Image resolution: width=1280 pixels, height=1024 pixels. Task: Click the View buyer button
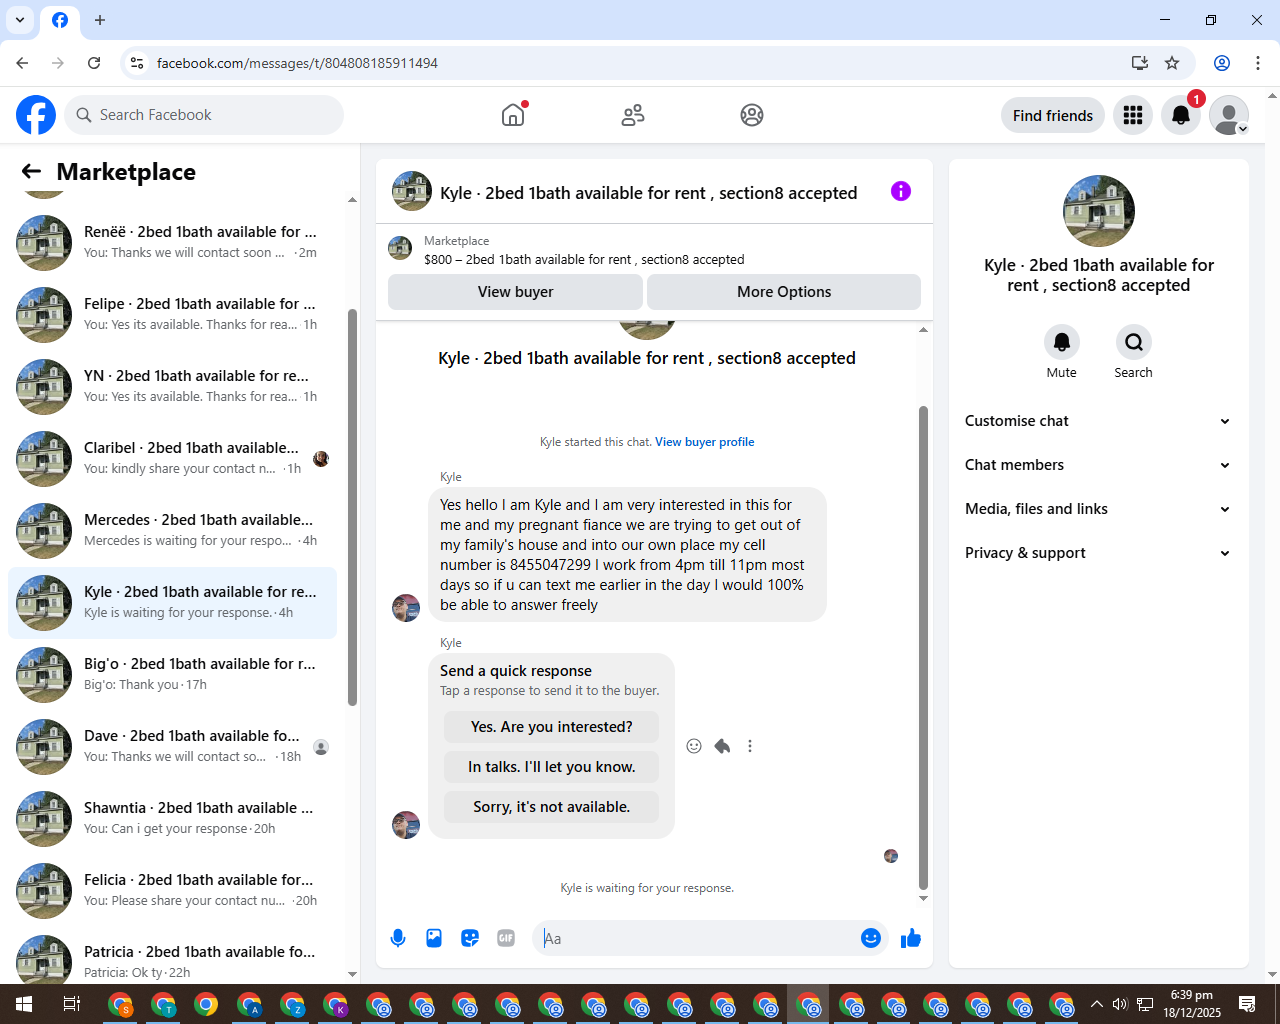[x=515, y=292]
